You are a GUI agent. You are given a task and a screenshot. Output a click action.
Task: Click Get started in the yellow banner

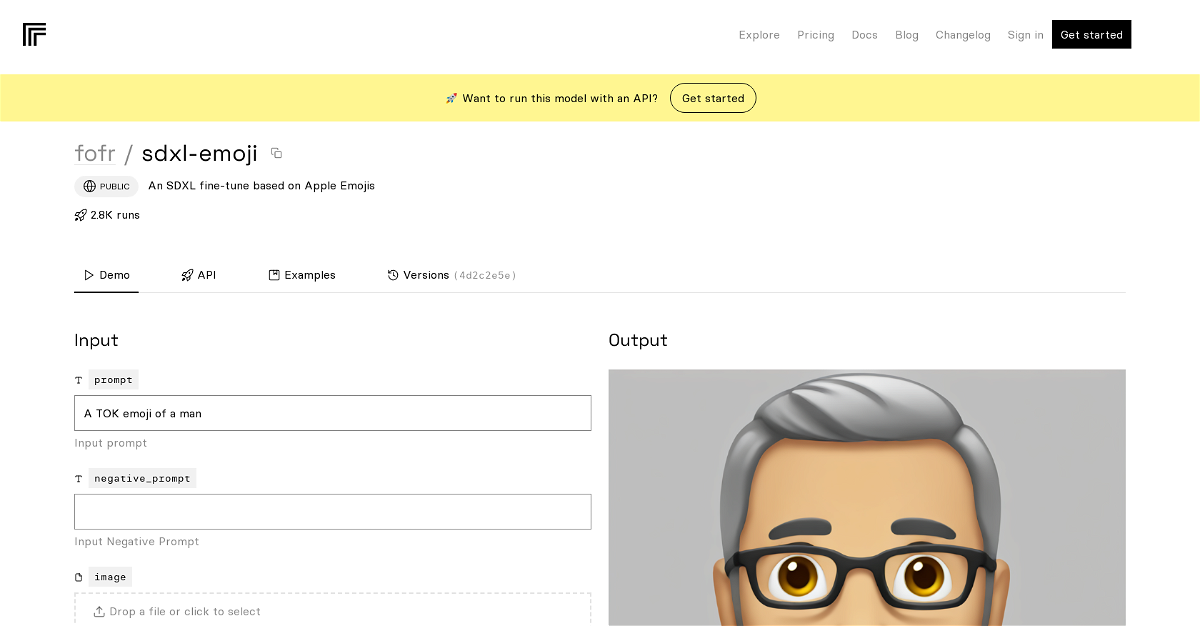point(713,98)
